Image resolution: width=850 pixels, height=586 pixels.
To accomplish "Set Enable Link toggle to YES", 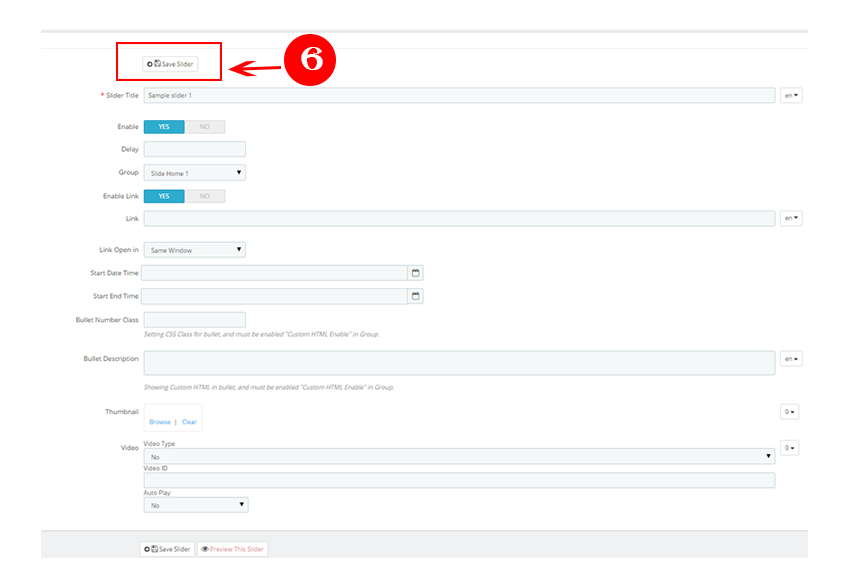I will coord(164,196).
